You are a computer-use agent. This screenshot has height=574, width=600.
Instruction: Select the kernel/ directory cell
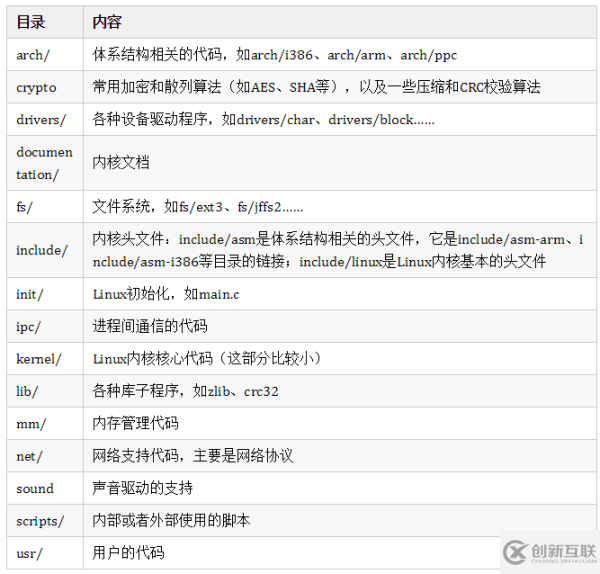(45, 359)
